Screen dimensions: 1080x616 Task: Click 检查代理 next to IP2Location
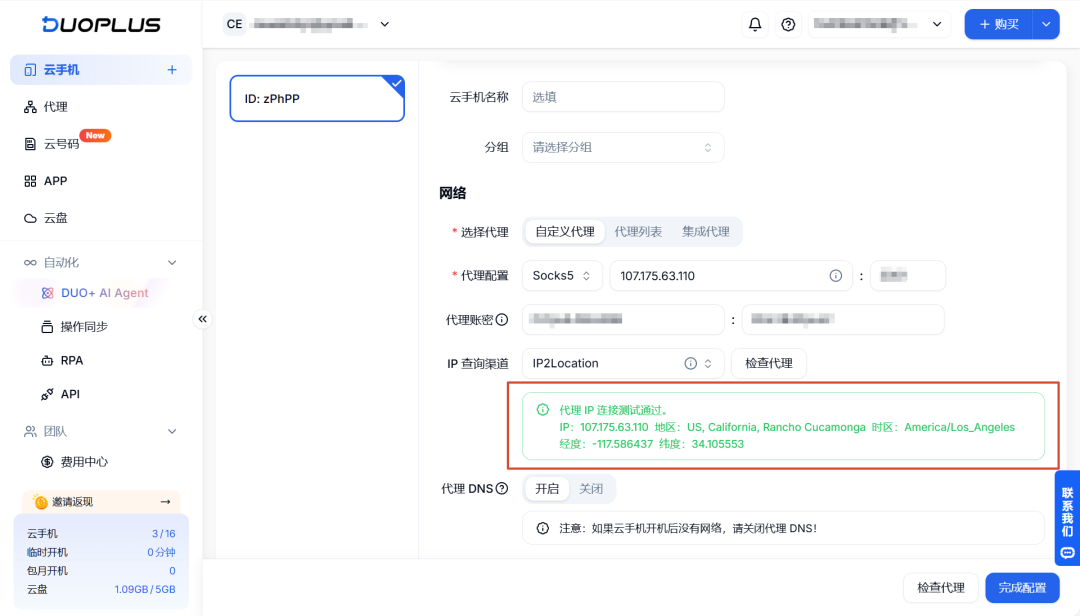pyautogui.click(x=769, y=363)
